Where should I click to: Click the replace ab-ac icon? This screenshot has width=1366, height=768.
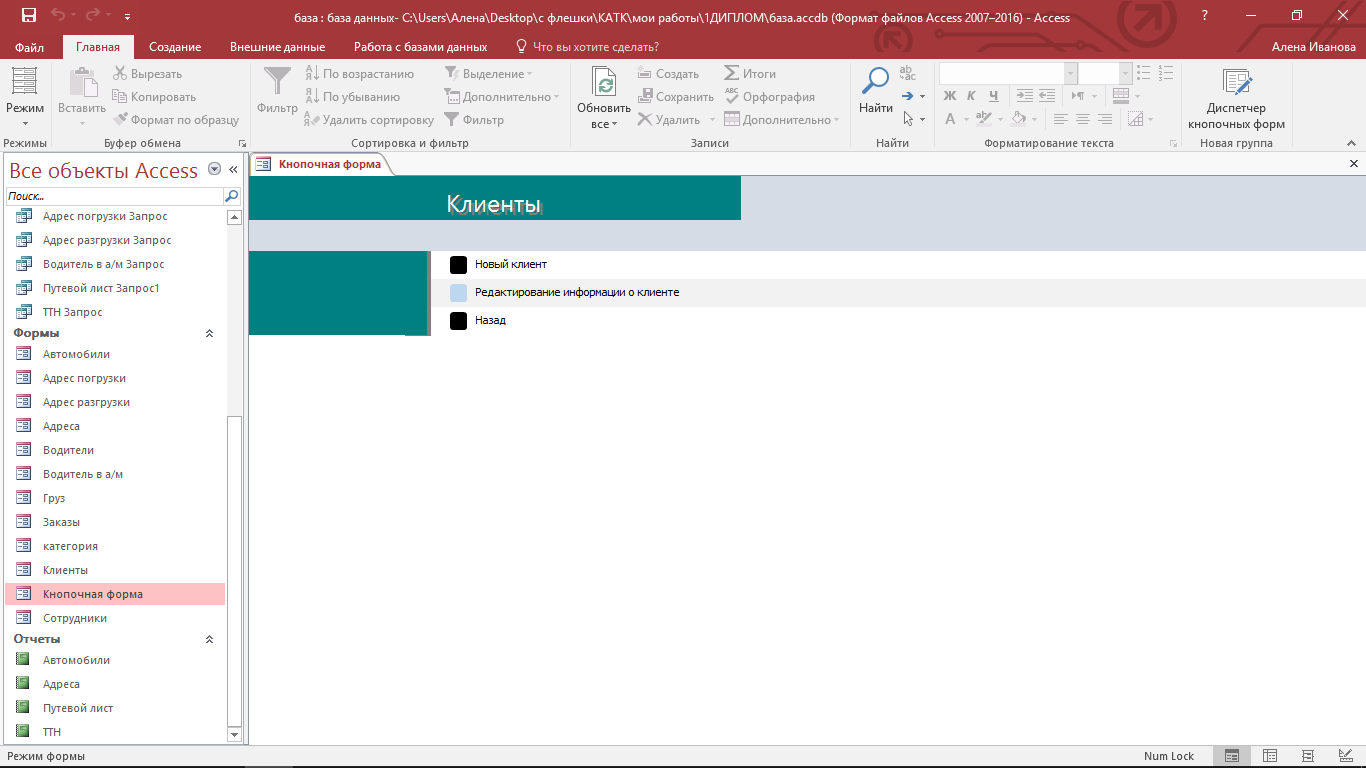(x=908, y=73)
